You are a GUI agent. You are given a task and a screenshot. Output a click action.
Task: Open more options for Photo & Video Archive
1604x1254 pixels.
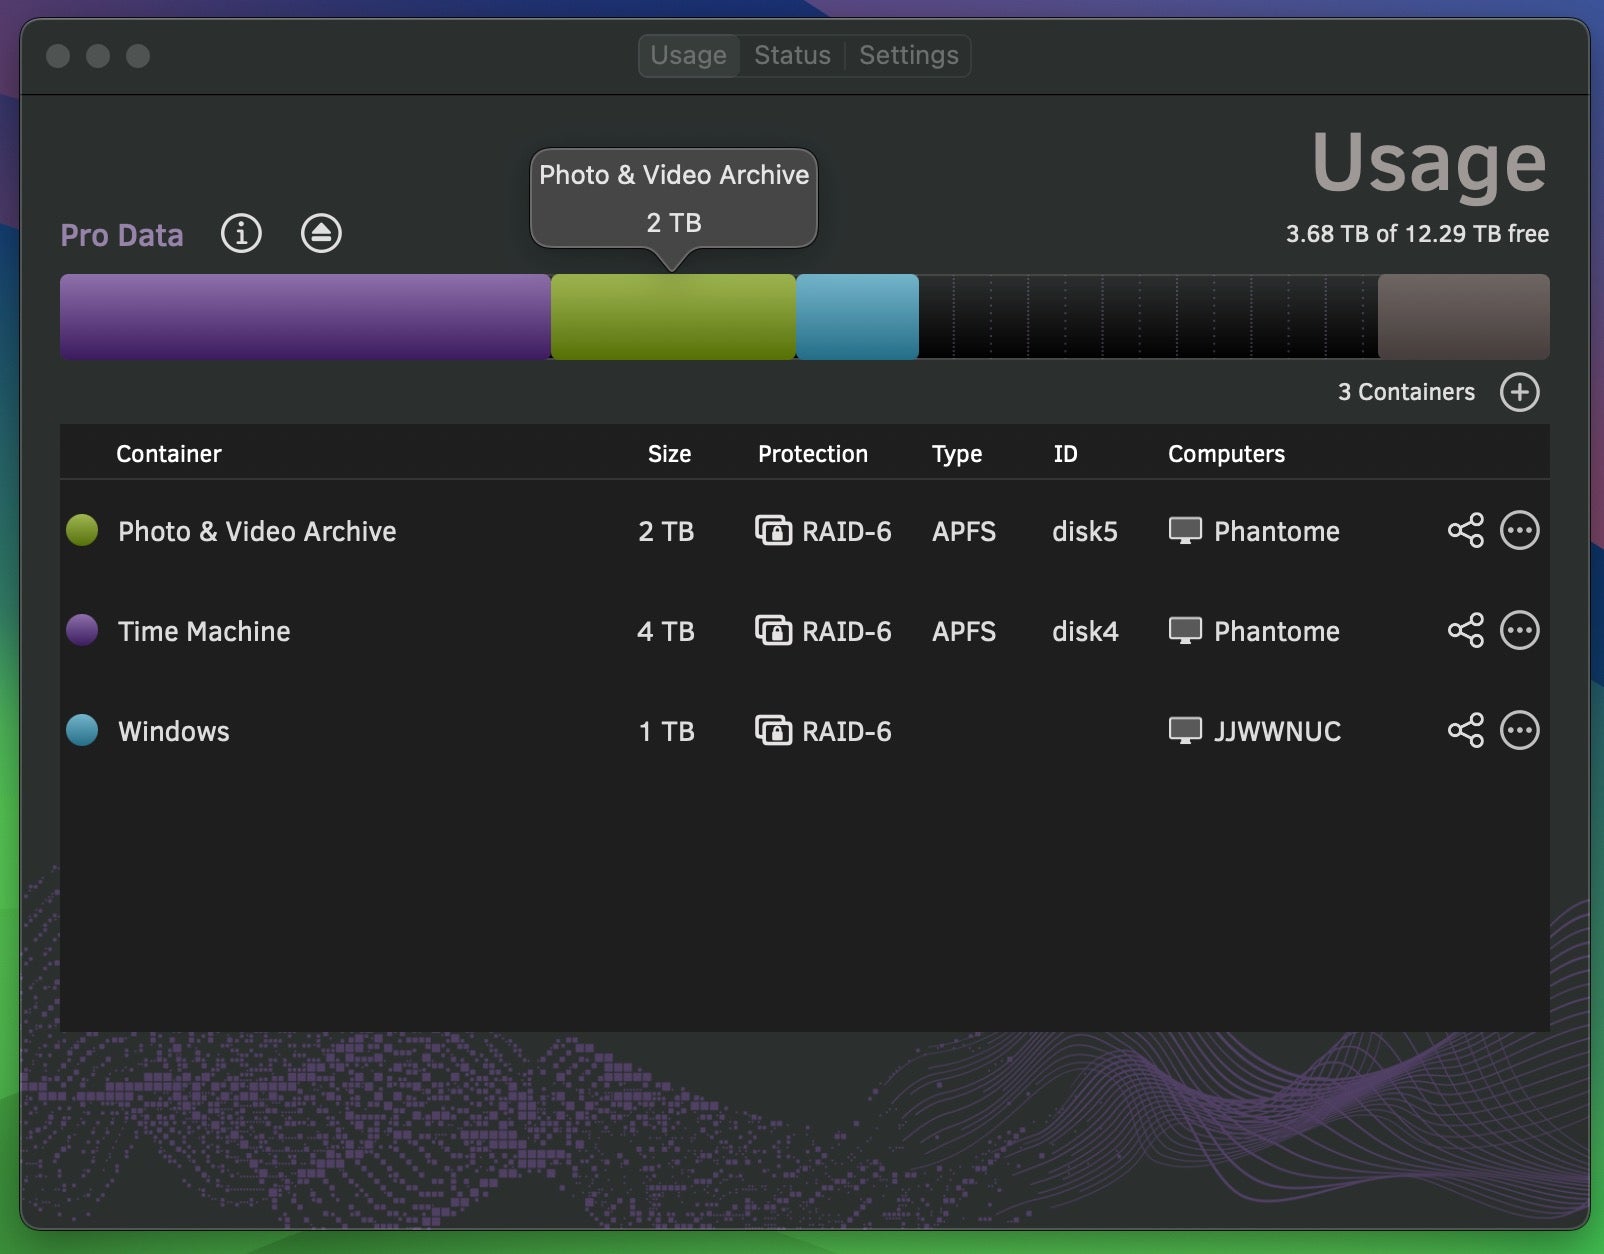(x=1519, y=530)
